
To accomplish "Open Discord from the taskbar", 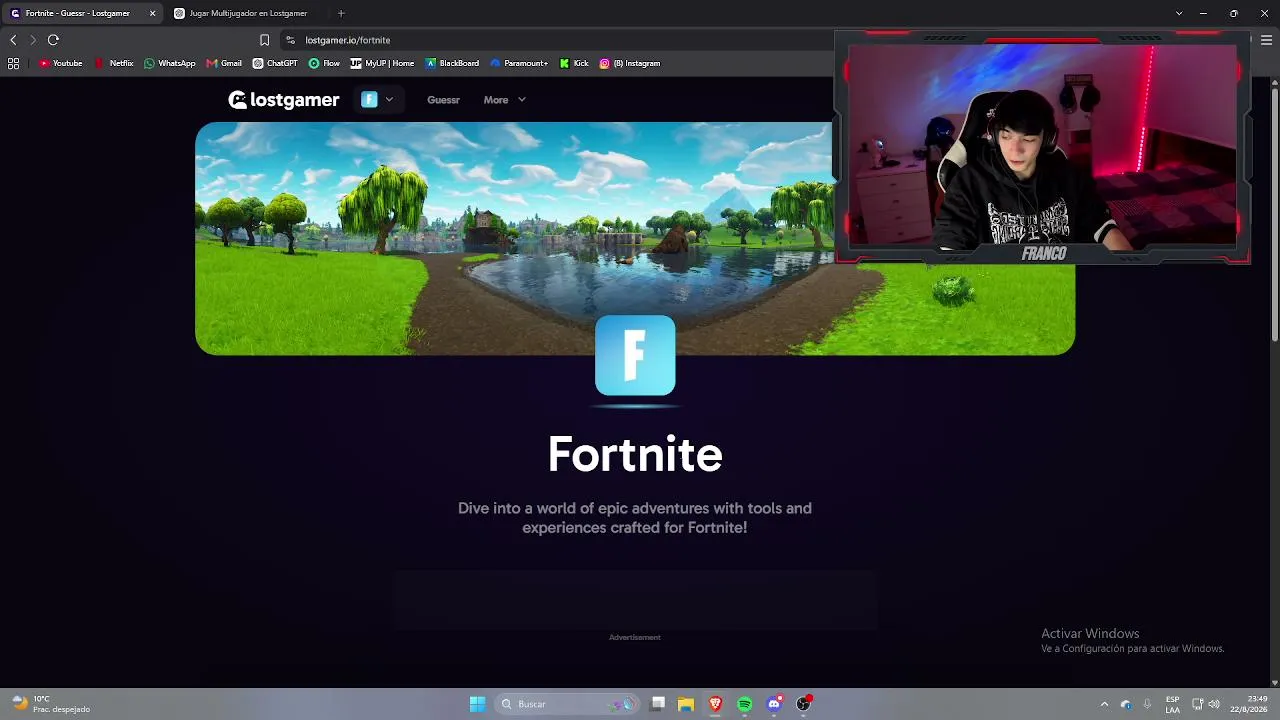I will point(774,704).
